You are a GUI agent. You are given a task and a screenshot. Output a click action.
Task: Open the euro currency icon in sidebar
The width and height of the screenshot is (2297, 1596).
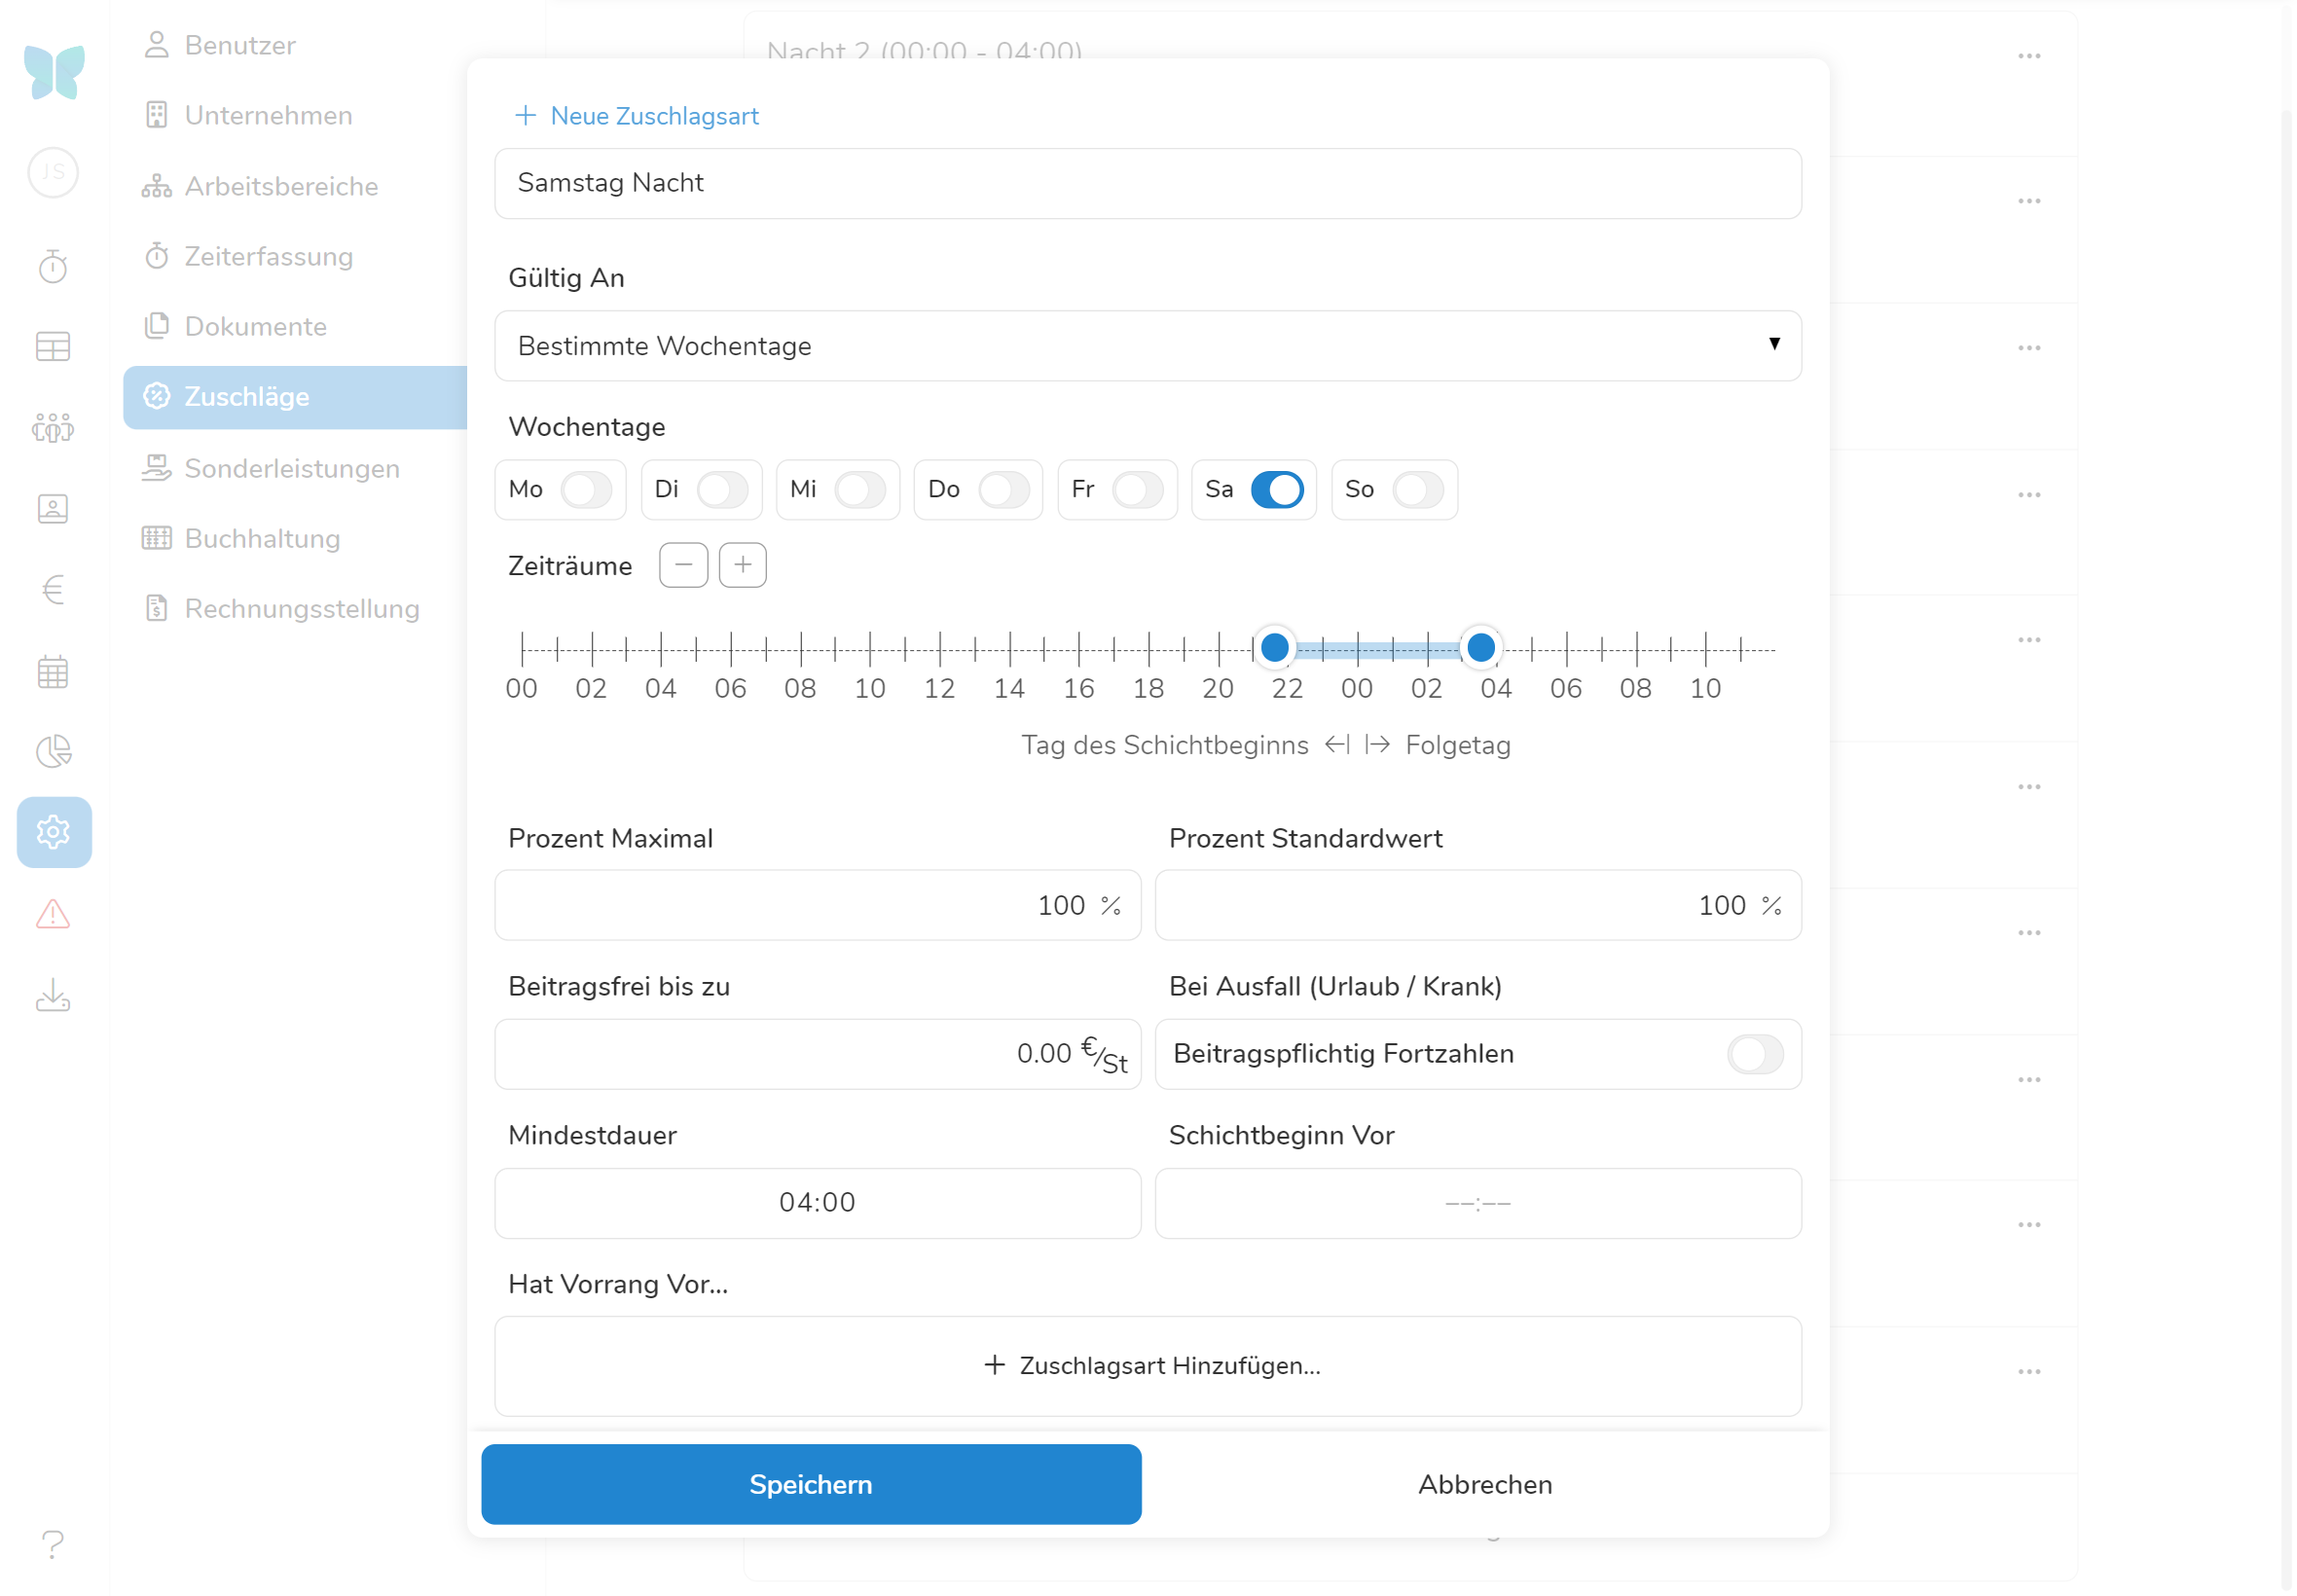click(x=53, y=590)
